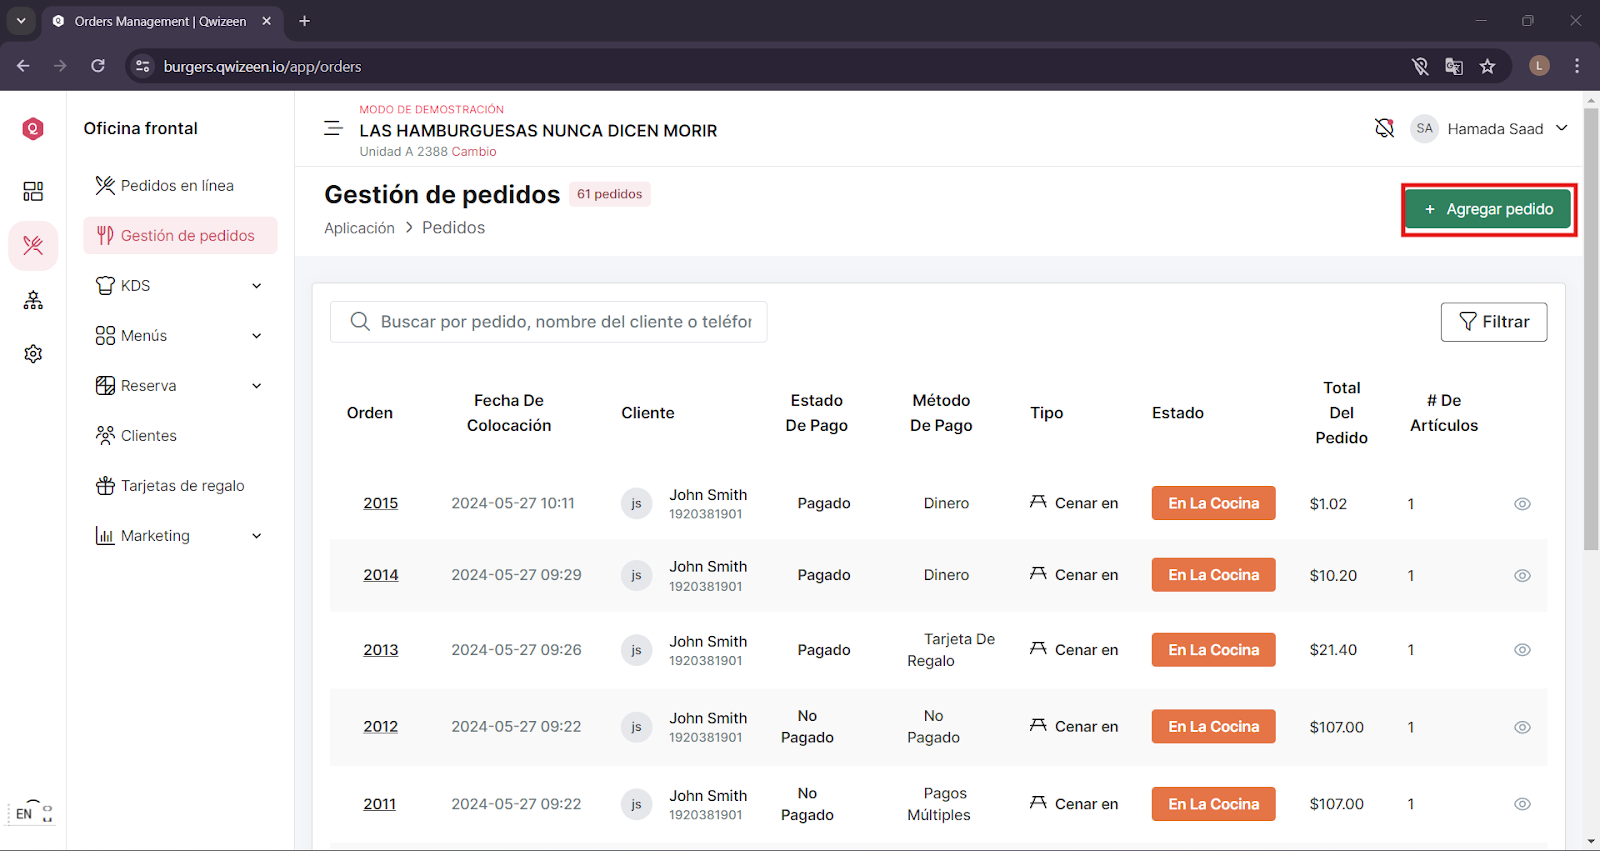Viewport: 1600px width, 851px height.
Task: Open order number 2015 link
Action: click(380, 503)
